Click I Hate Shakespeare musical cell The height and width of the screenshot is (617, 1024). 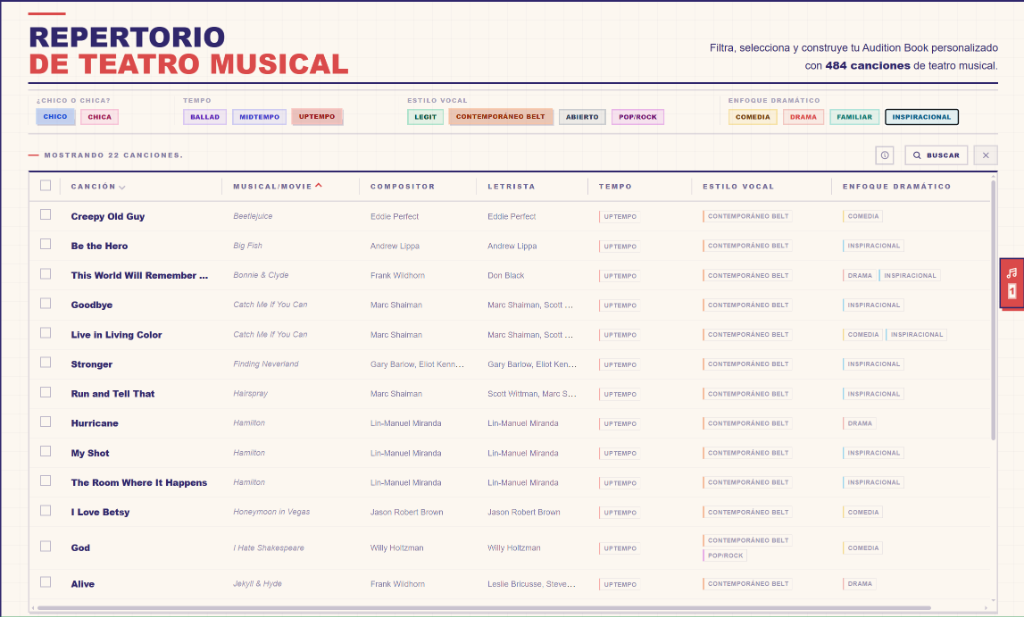pyautogui.click(x=268, y=548)
